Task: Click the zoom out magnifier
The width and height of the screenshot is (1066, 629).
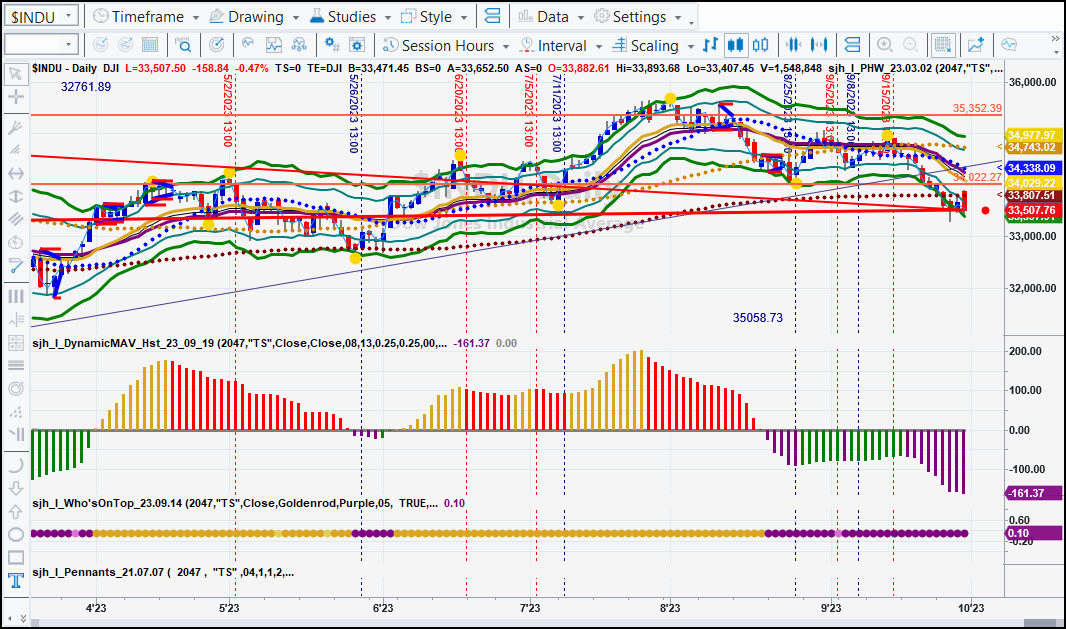Action: (x=910, y=46)
